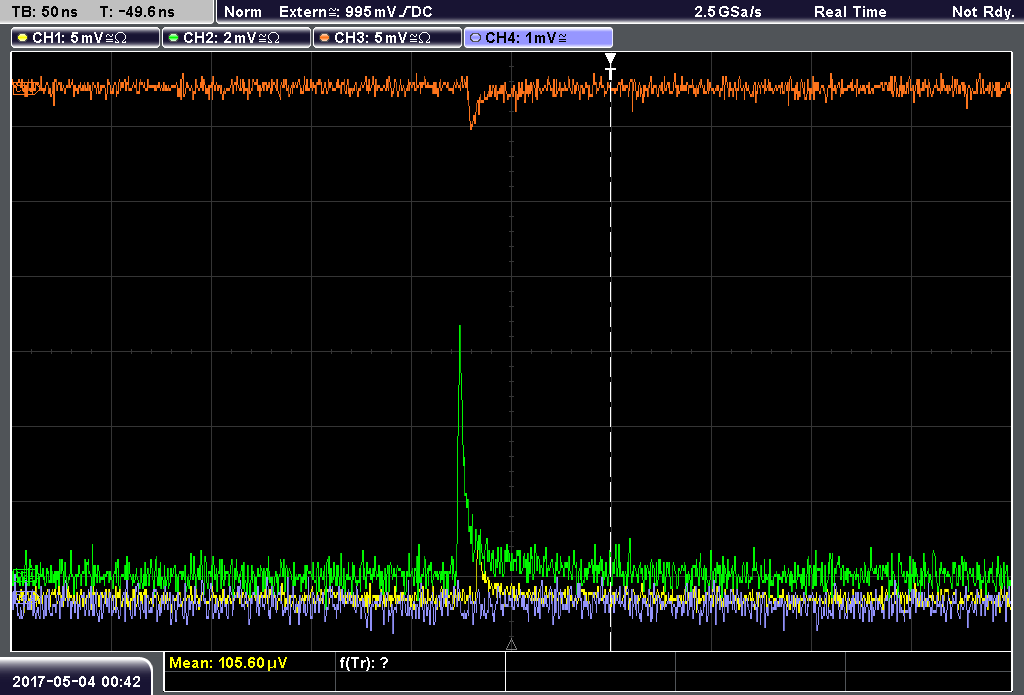Click the f(Tr): ? trigger frequency readout
The image size is (1024, 695).
[x=364, y=663]
